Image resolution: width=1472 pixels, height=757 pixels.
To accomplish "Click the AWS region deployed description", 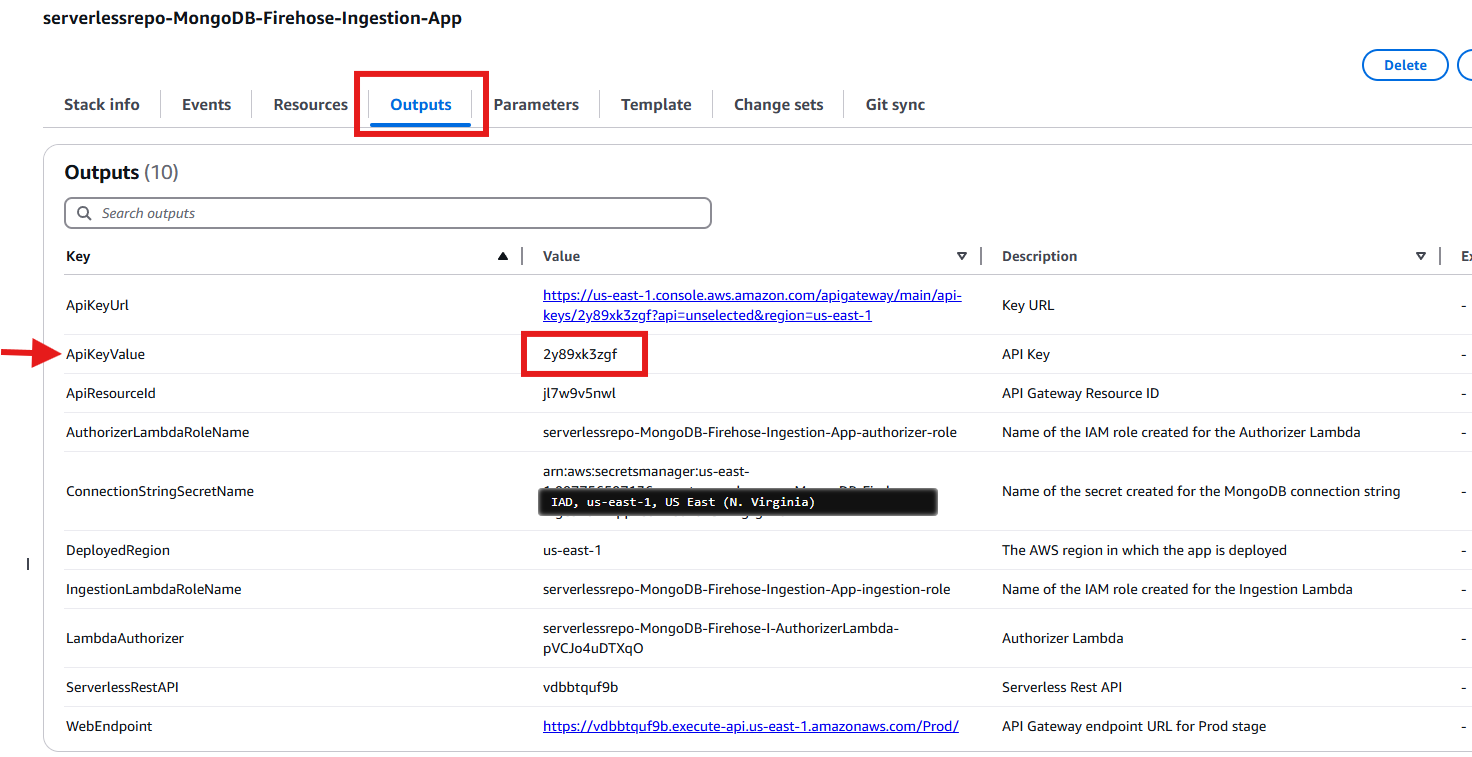I will tap(1144, 550).
